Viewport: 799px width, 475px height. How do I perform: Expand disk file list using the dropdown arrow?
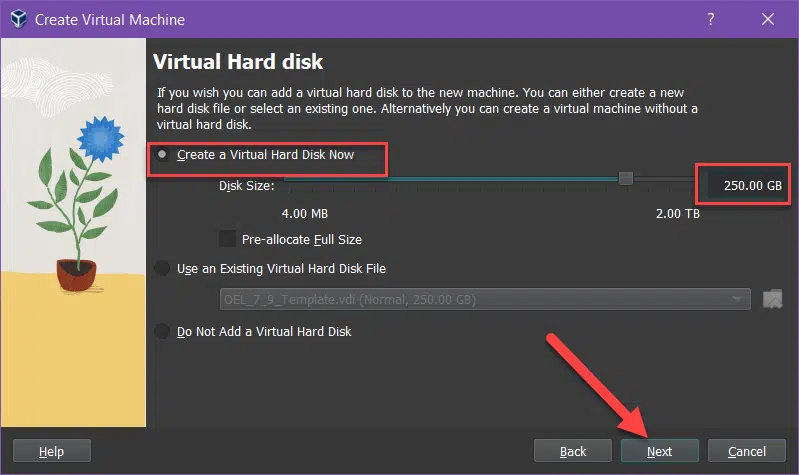(737, 299)
